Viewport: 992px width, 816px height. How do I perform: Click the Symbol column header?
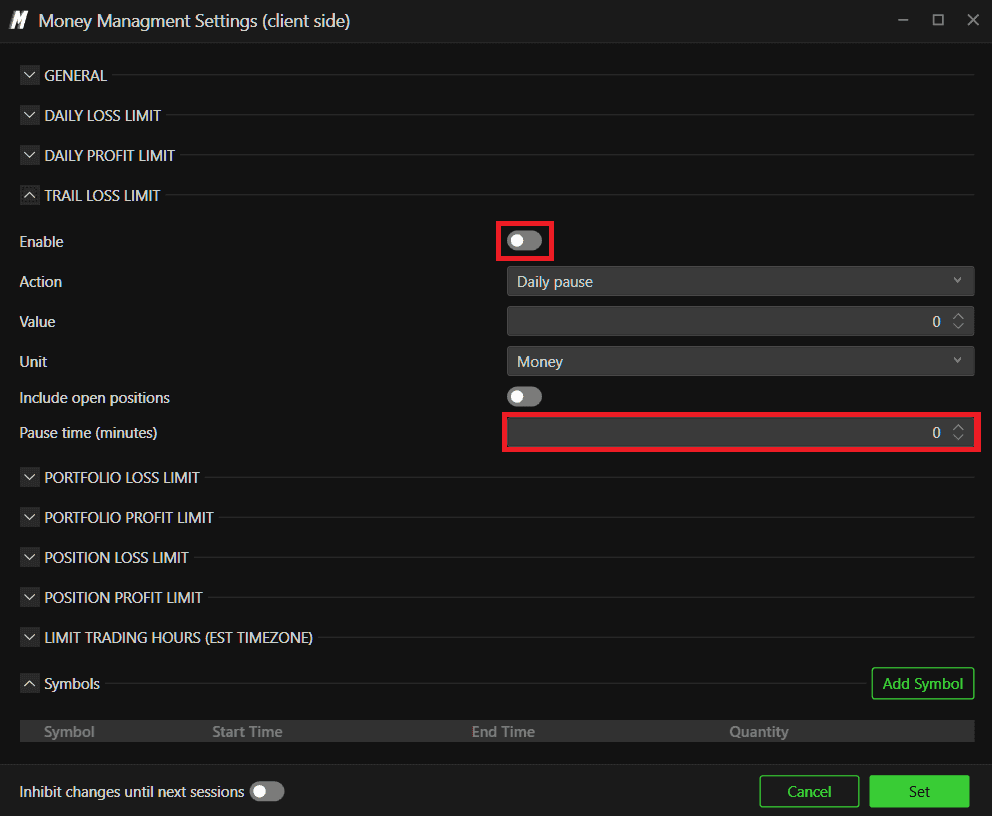(x=69, y=731)
